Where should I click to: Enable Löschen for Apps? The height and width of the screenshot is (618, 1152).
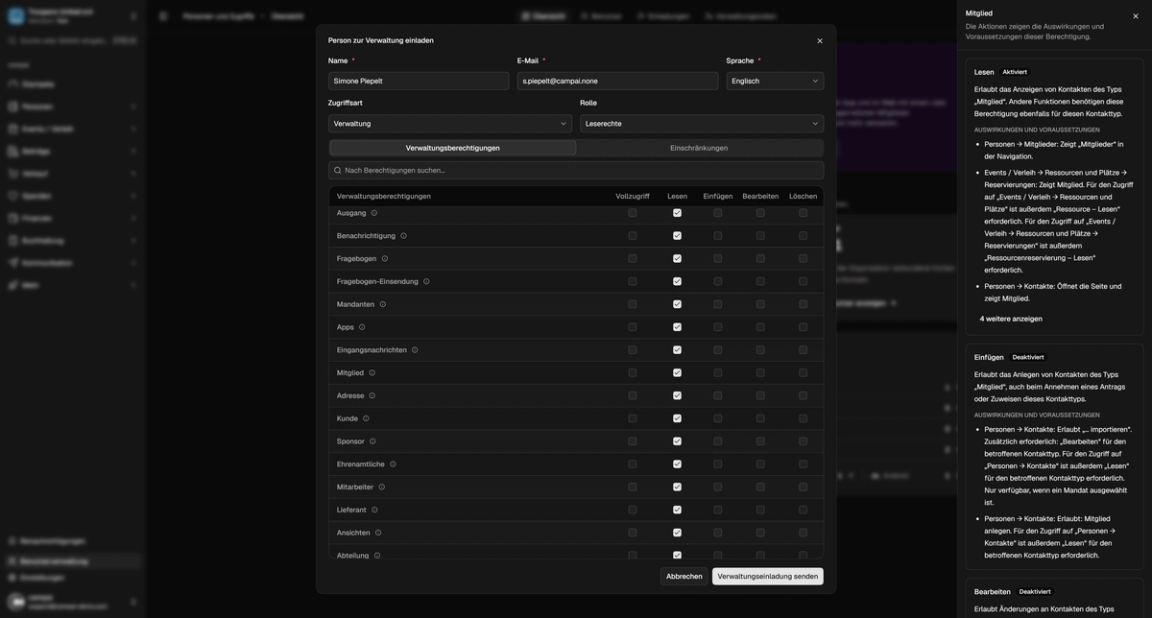[803, 327]
